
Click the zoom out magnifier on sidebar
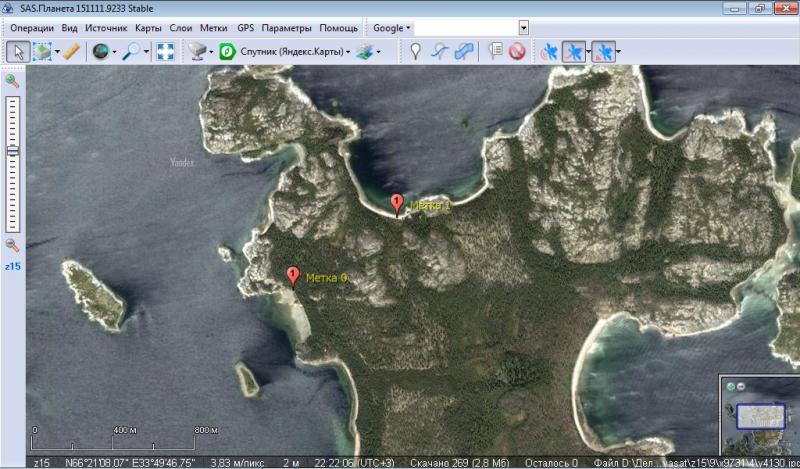12,245
